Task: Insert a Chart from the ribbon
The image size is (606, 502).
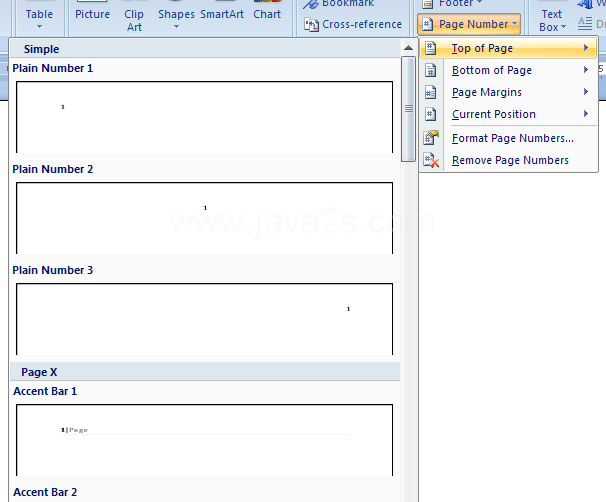Action: (267, 14)
